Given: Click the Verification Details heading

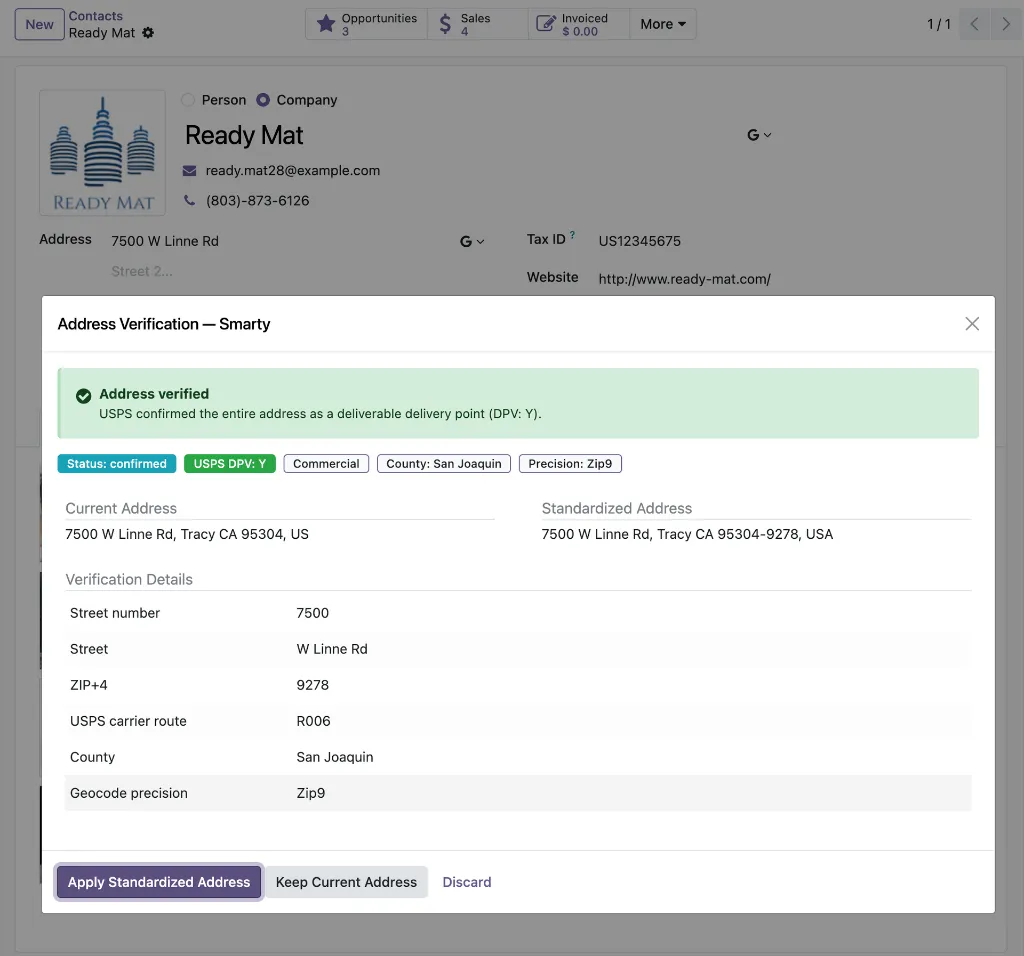Looking at the screenshot, I should (x=129, y=579).
